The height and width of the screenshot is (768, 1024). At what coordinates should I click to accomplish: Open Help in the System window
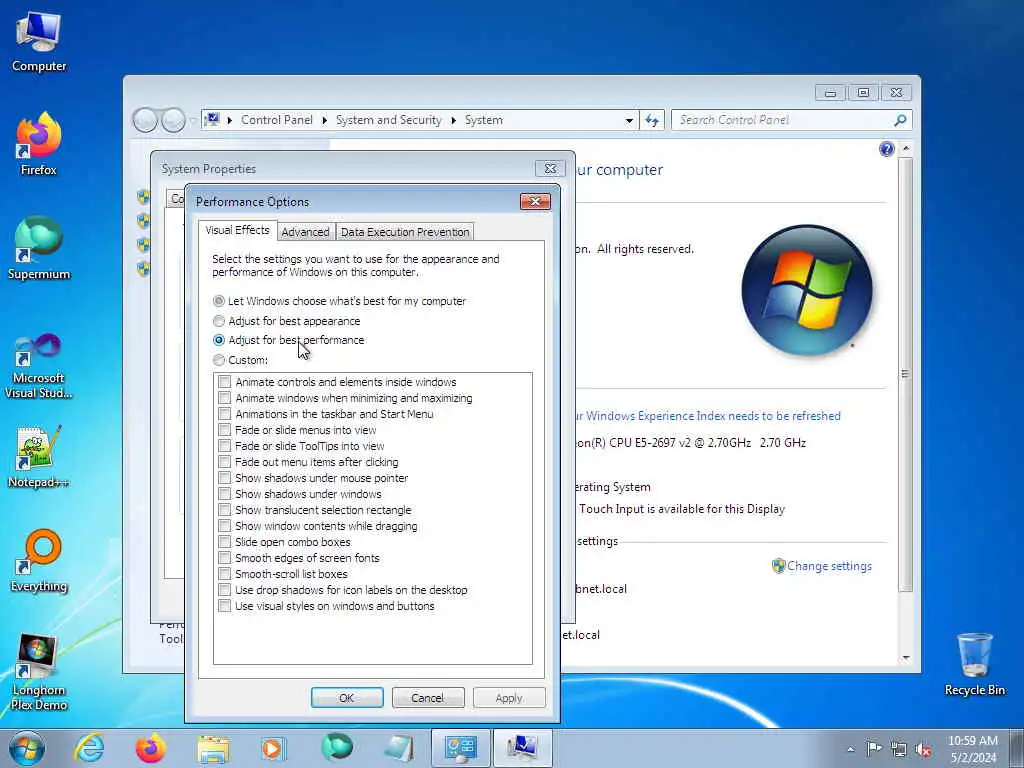click(x=886, y=150)
